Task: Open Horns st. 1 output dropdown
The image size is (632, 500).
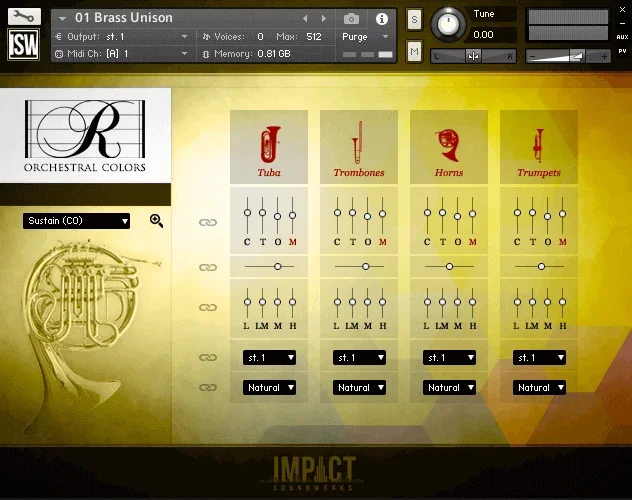Action: tap(449, 357)
